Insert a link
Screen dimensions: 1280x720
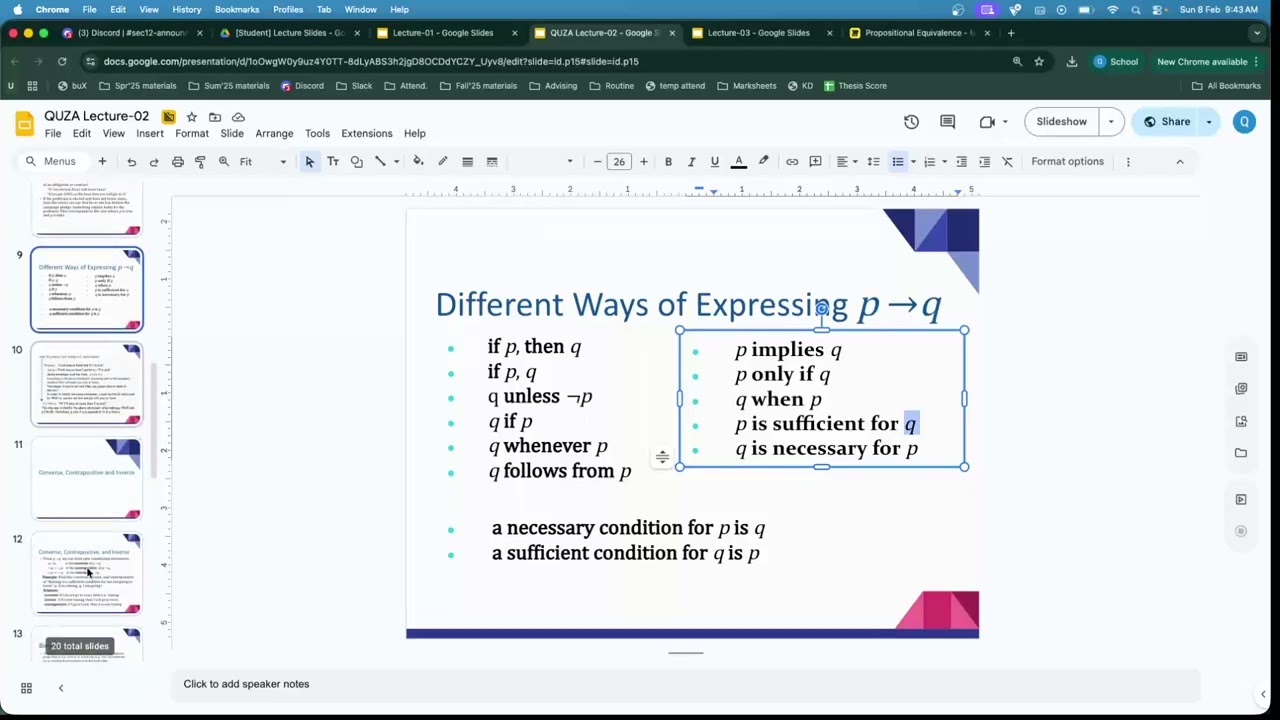(x=792, y=161)
